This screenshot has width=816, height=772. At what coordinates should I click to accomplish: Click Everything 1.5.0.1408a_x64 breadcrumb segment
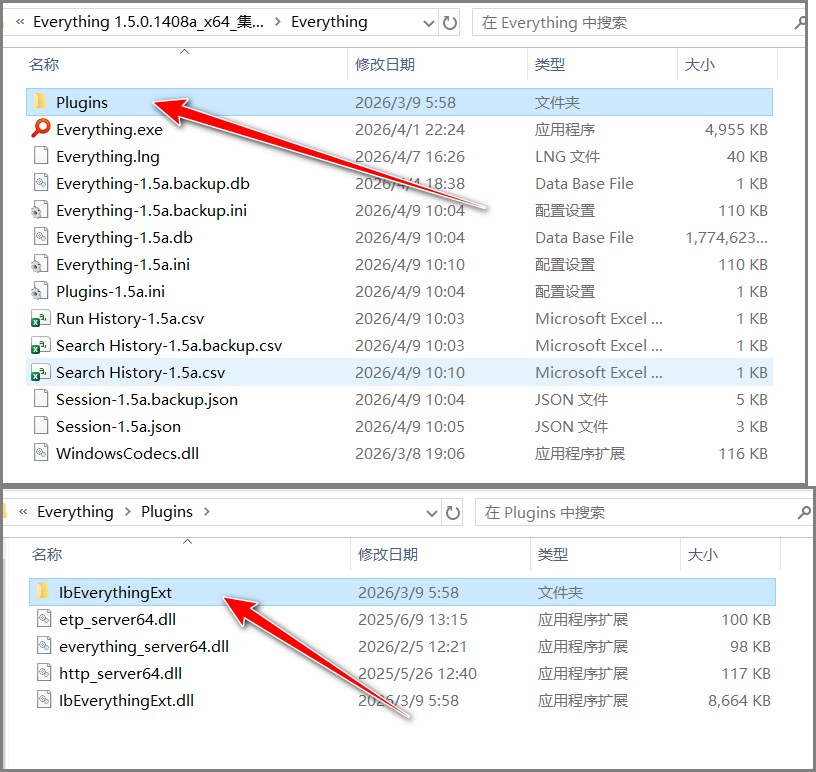pyautogui.click(x=148, y=22)
